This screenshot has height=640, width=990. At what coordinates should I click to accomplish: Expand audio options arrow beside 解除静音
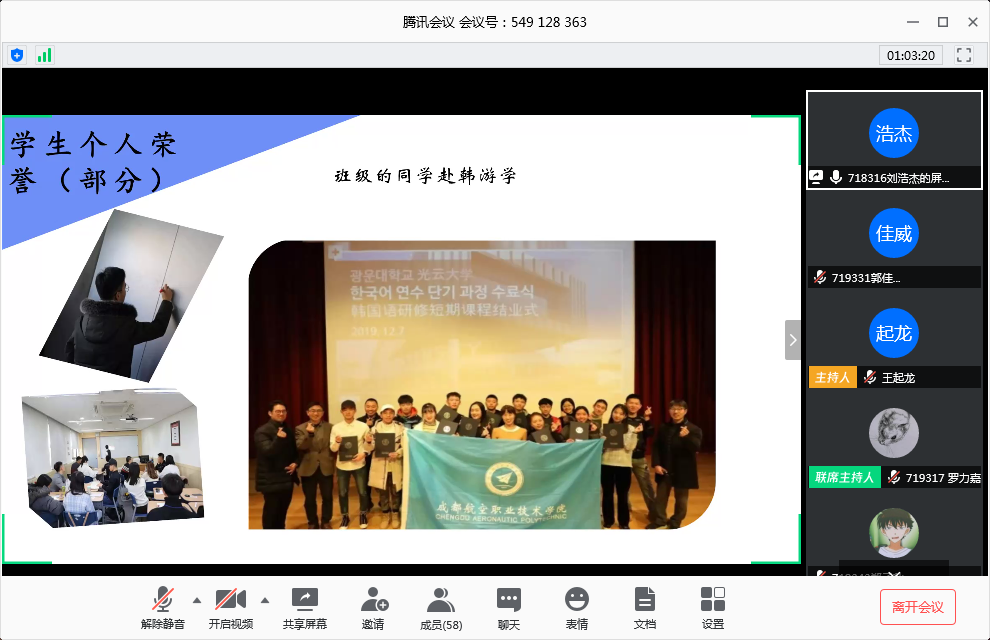197,600
